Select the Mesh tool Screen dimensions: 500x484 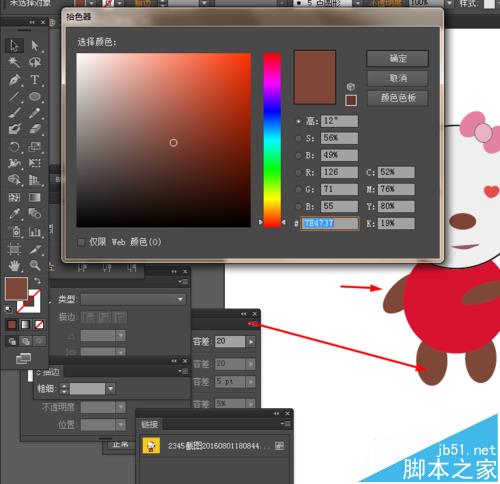[x=14, y=197]
